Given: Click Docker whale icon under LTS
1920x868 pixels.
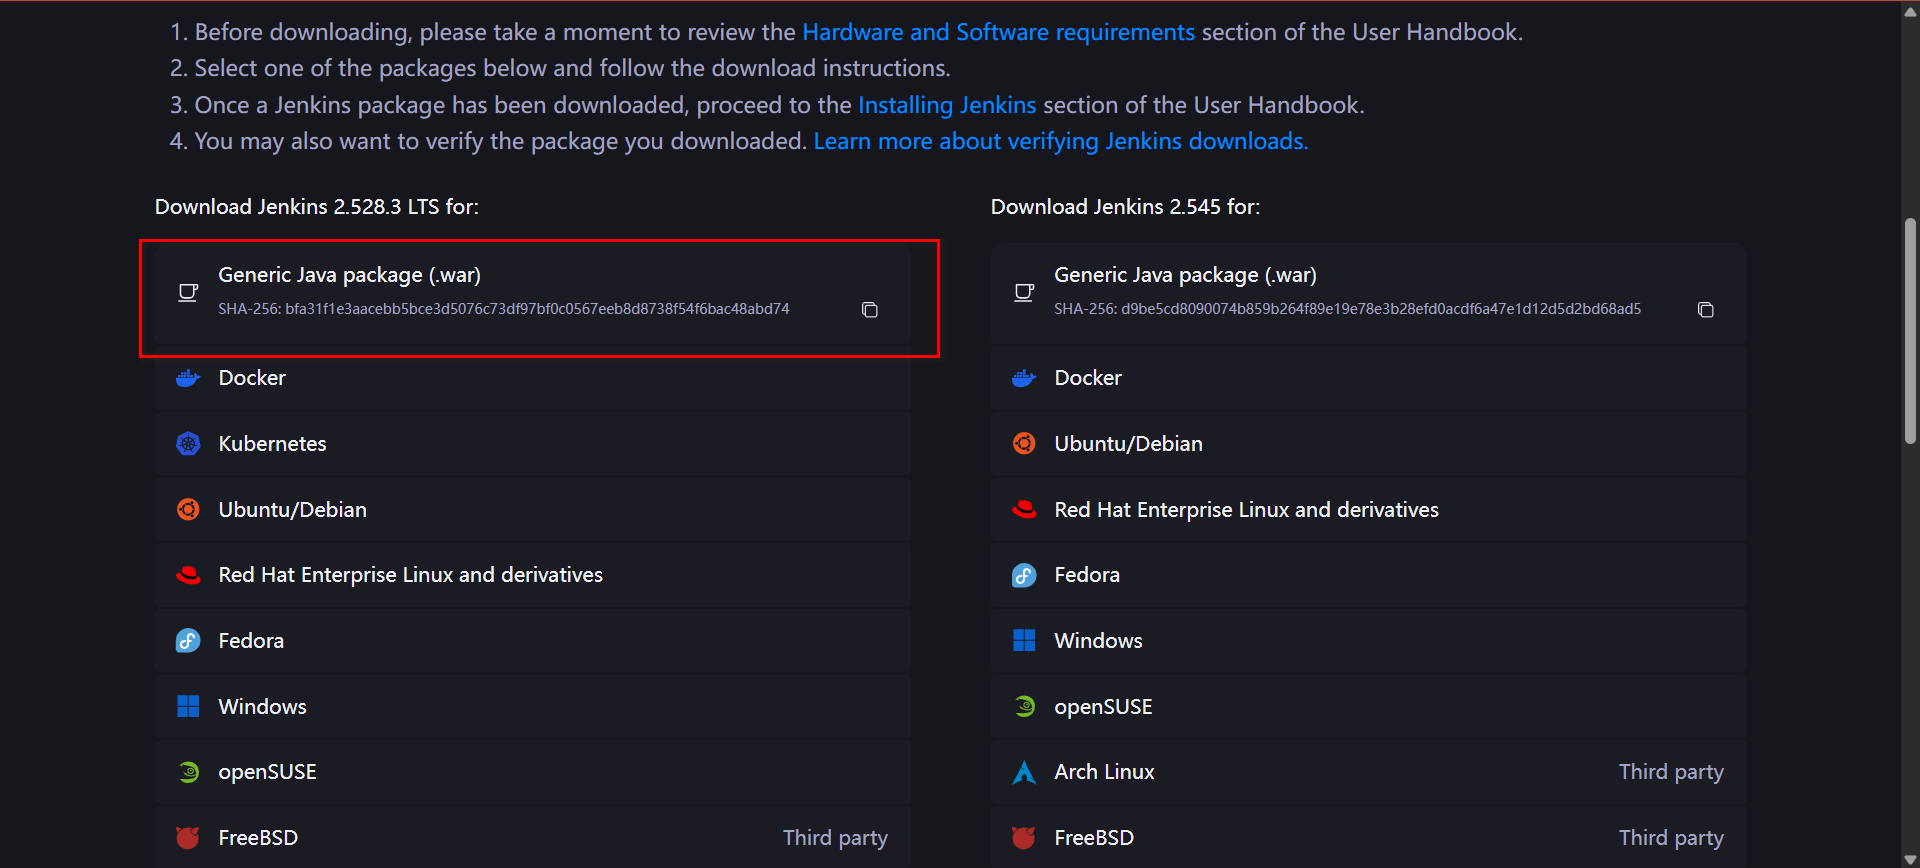Looking at the screenshot, I should click(x=188, y=378).
